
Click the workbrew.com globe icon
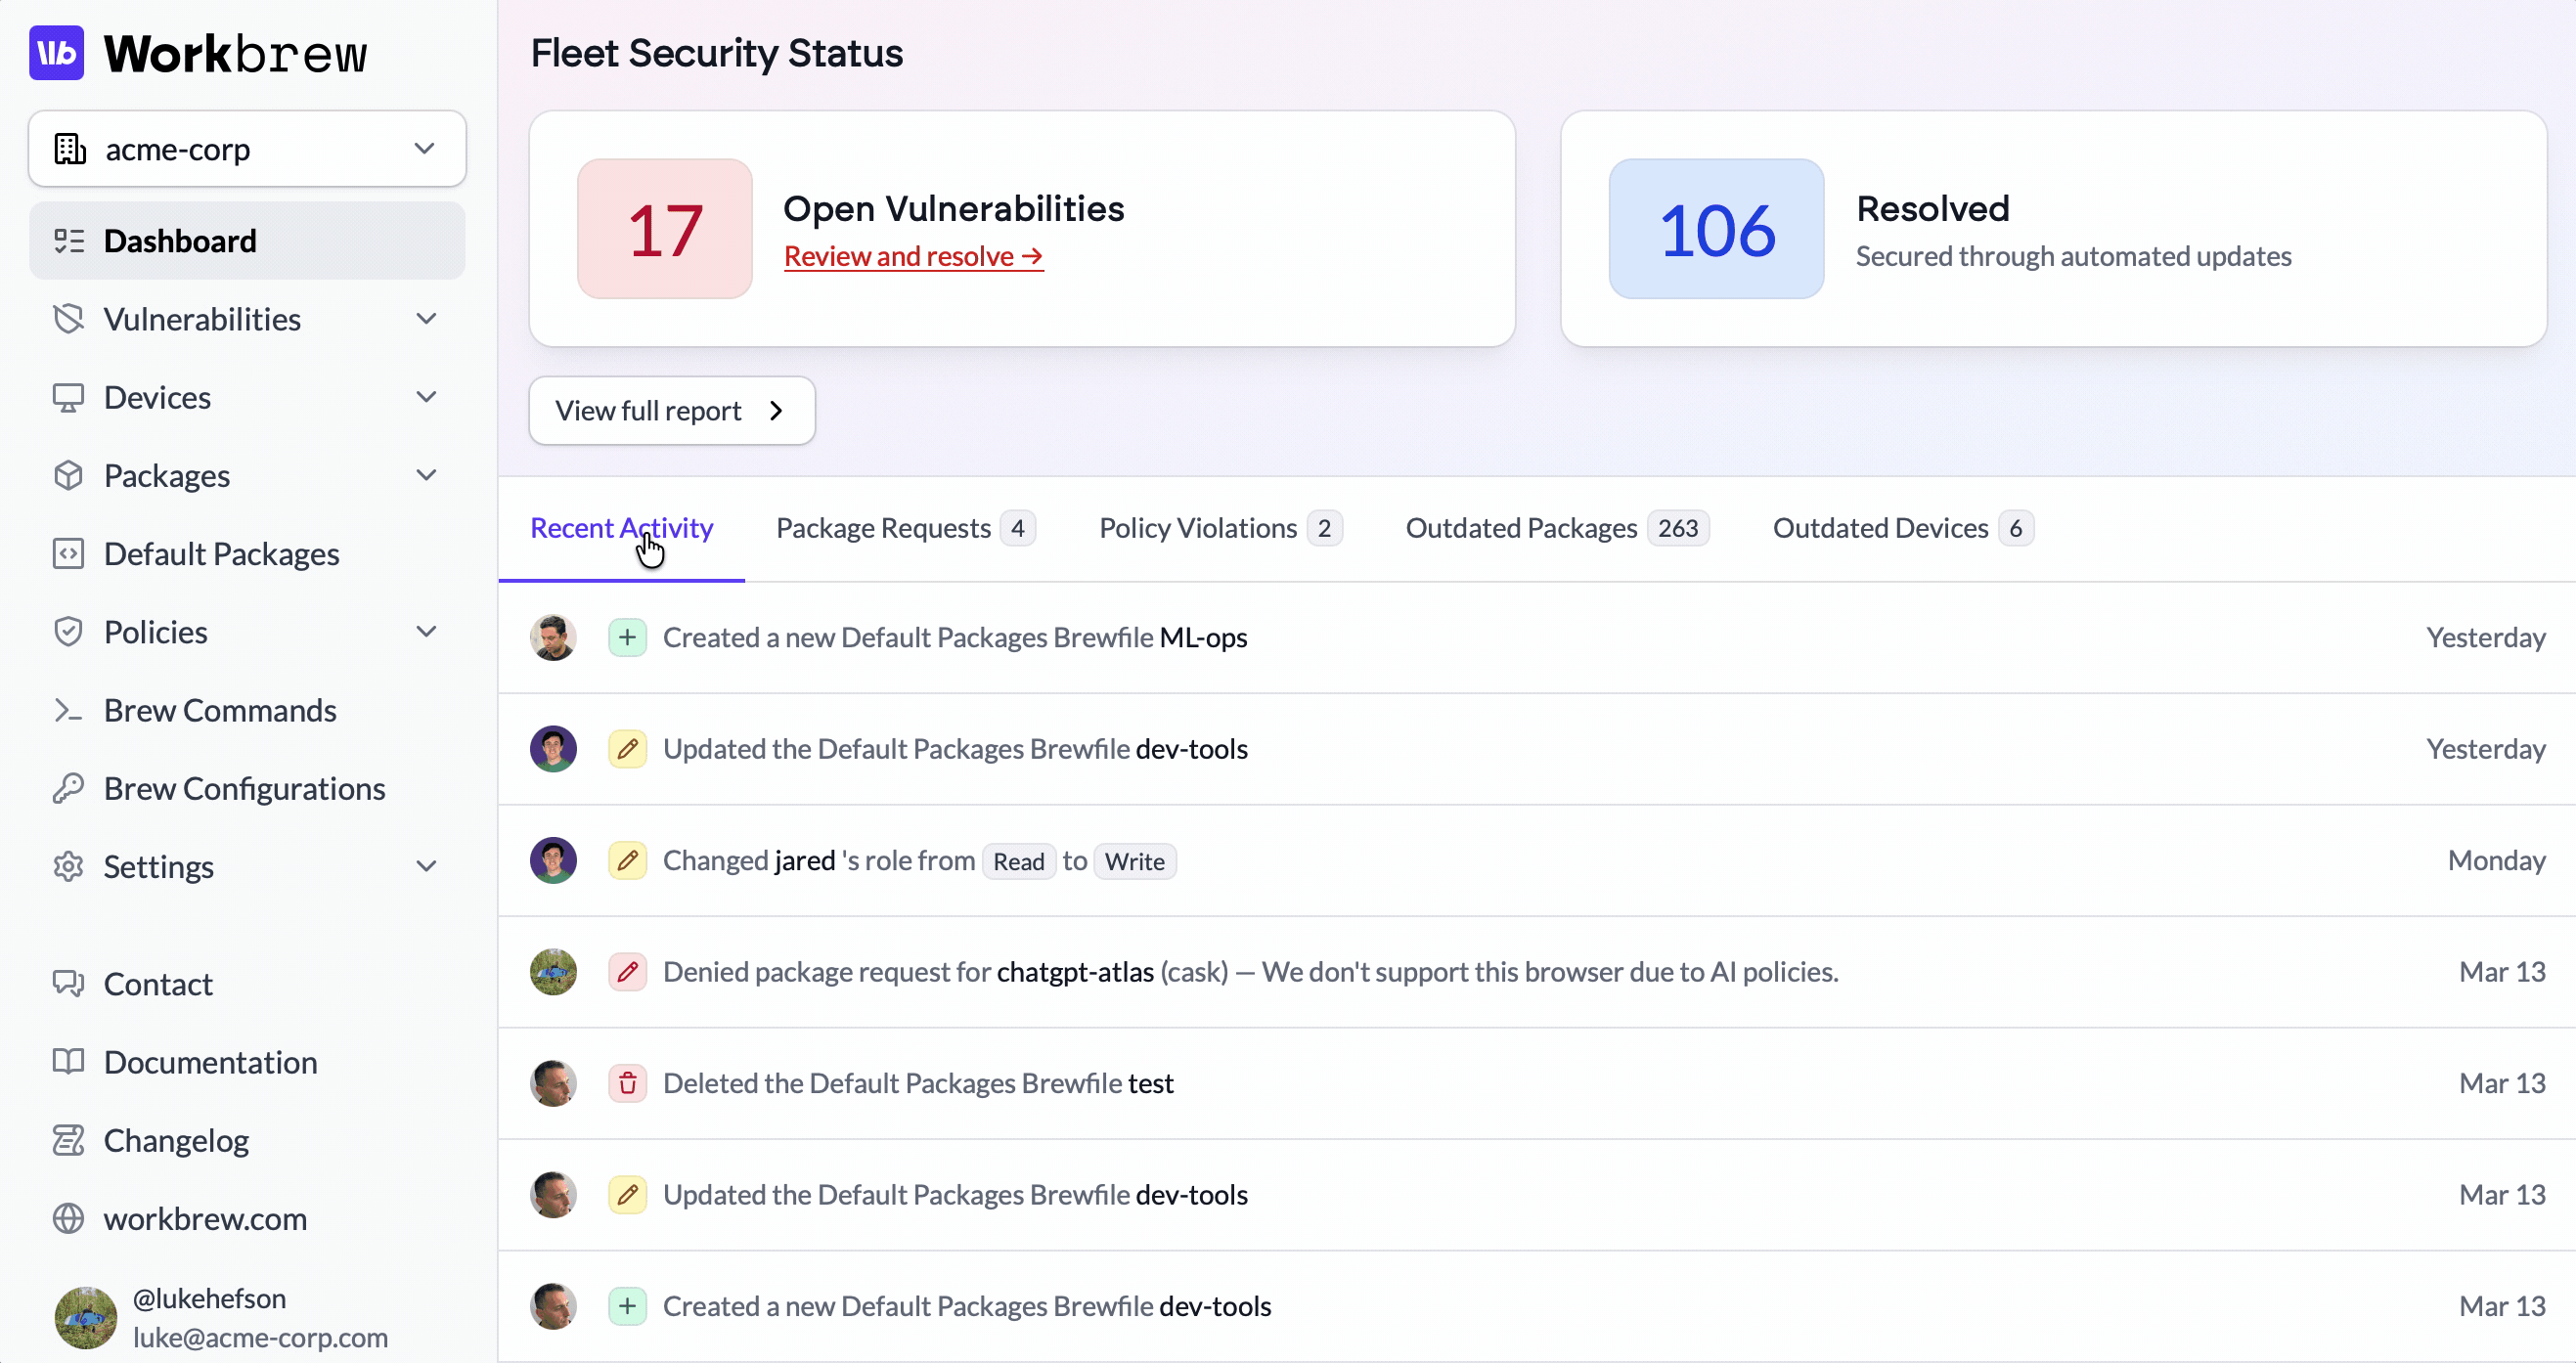tap(68, 1219)
